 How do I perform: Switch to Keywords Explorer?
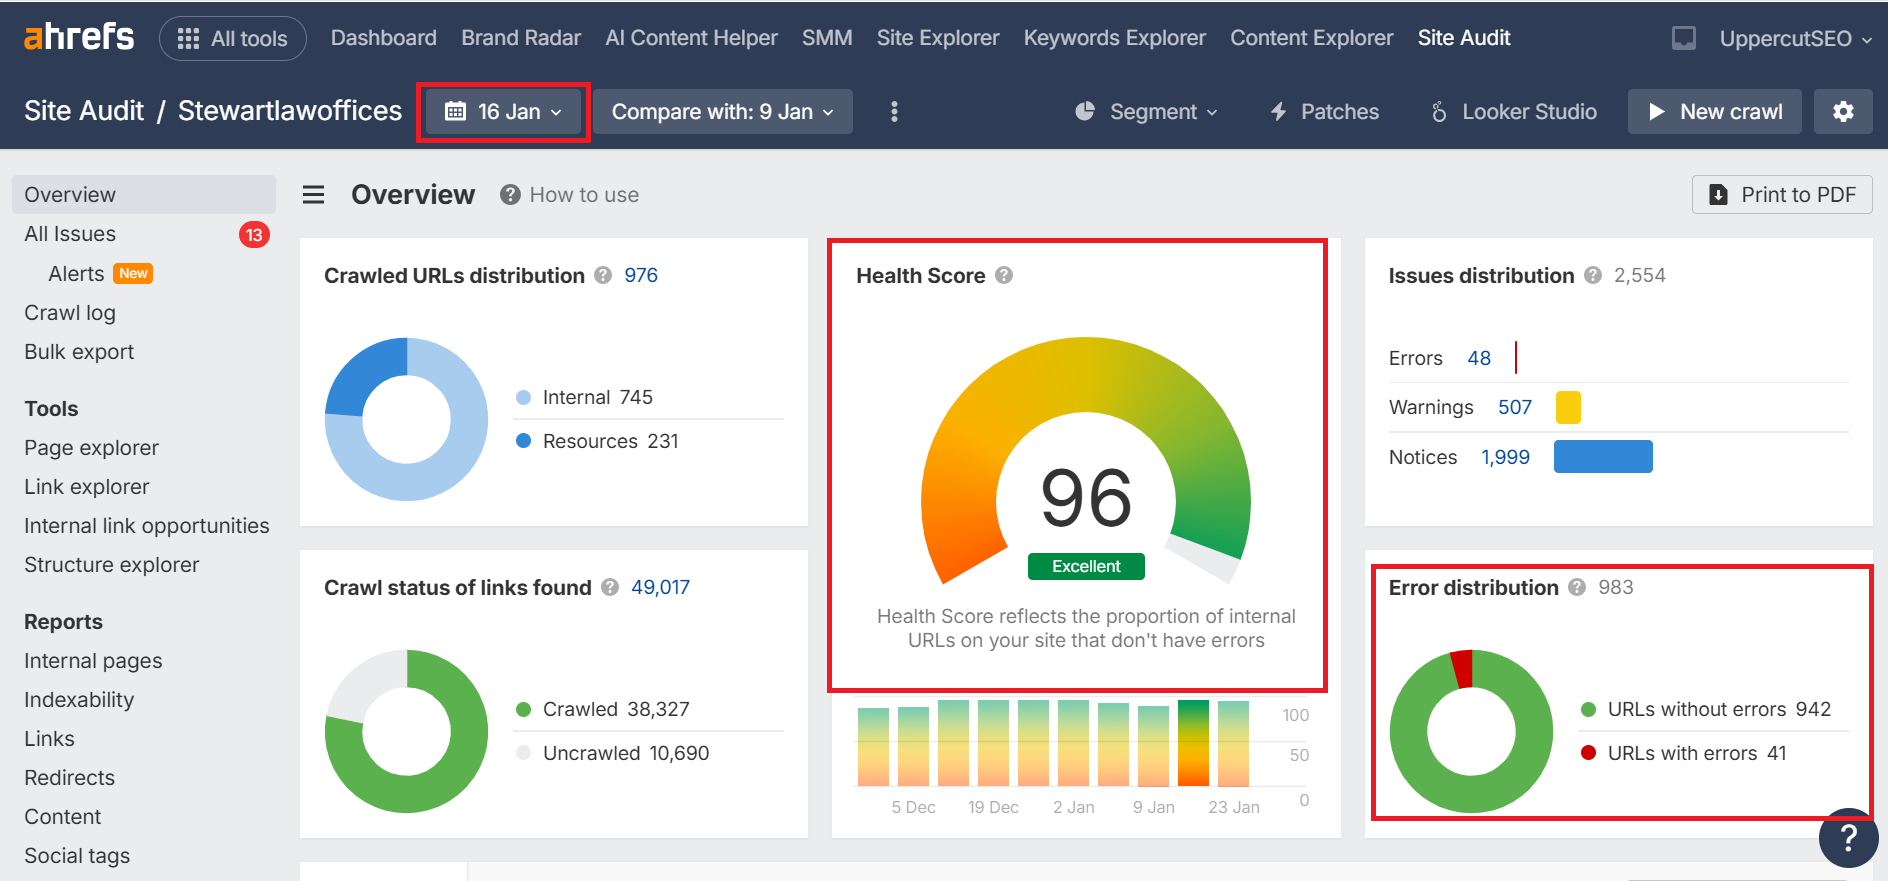(x=1115, y=38)
